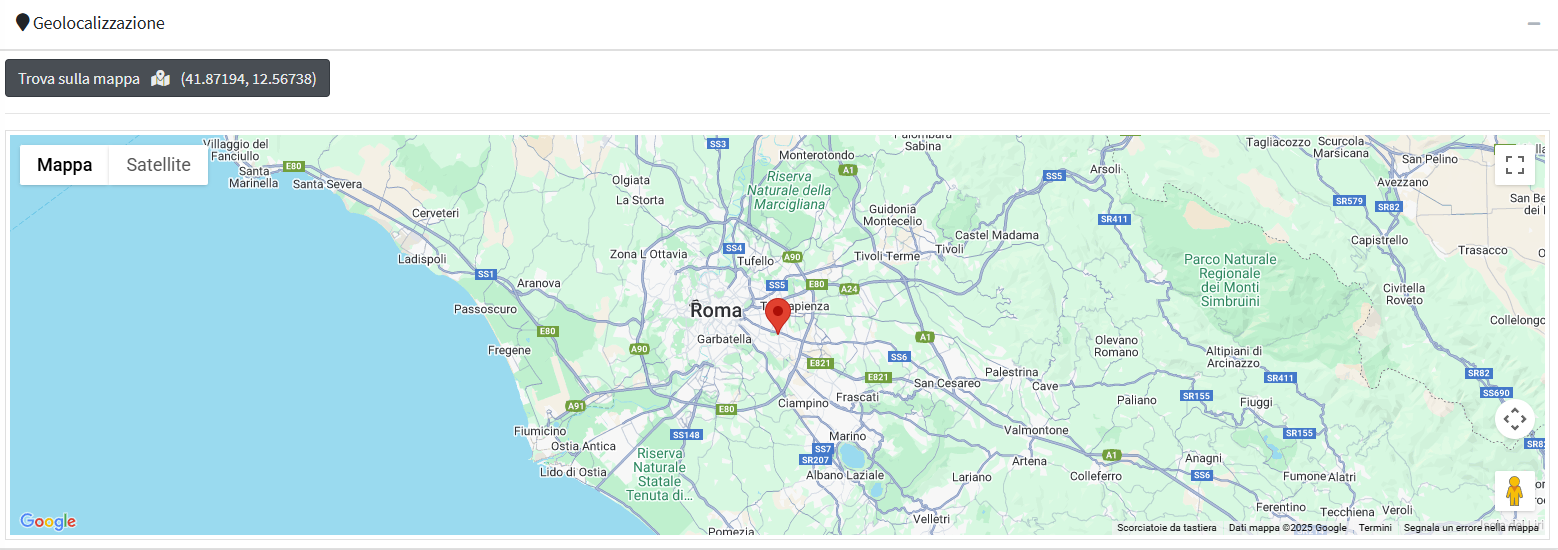1558x550 pixels.
Task: Click the Pomezia label
Action: pyautogui.click(x=731, y=531)
